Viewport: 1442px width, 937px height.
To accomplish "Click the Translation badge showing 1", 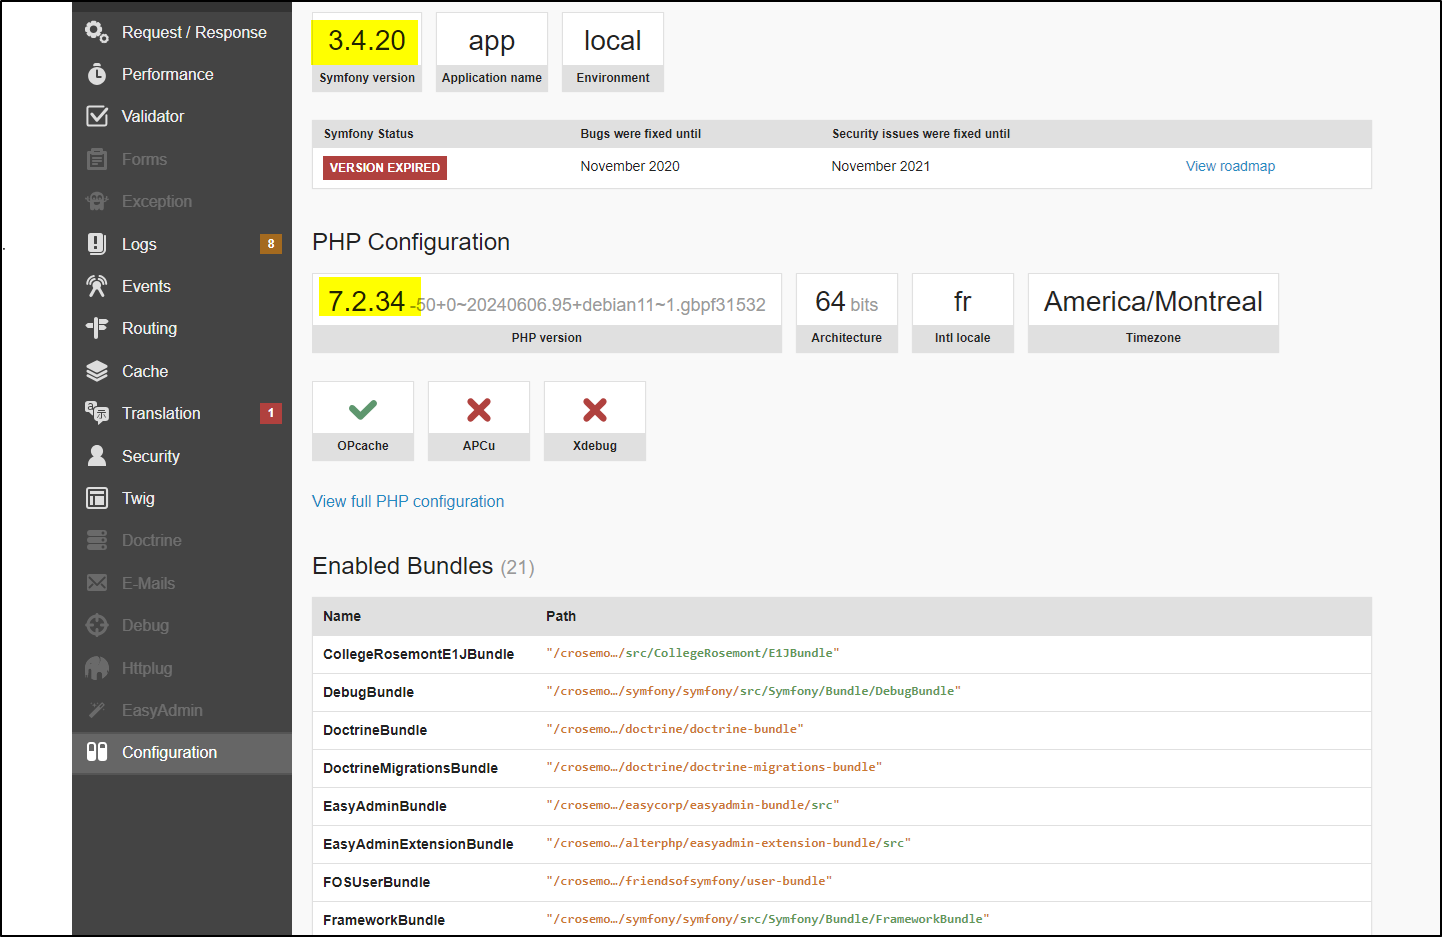I will [271, 413].
